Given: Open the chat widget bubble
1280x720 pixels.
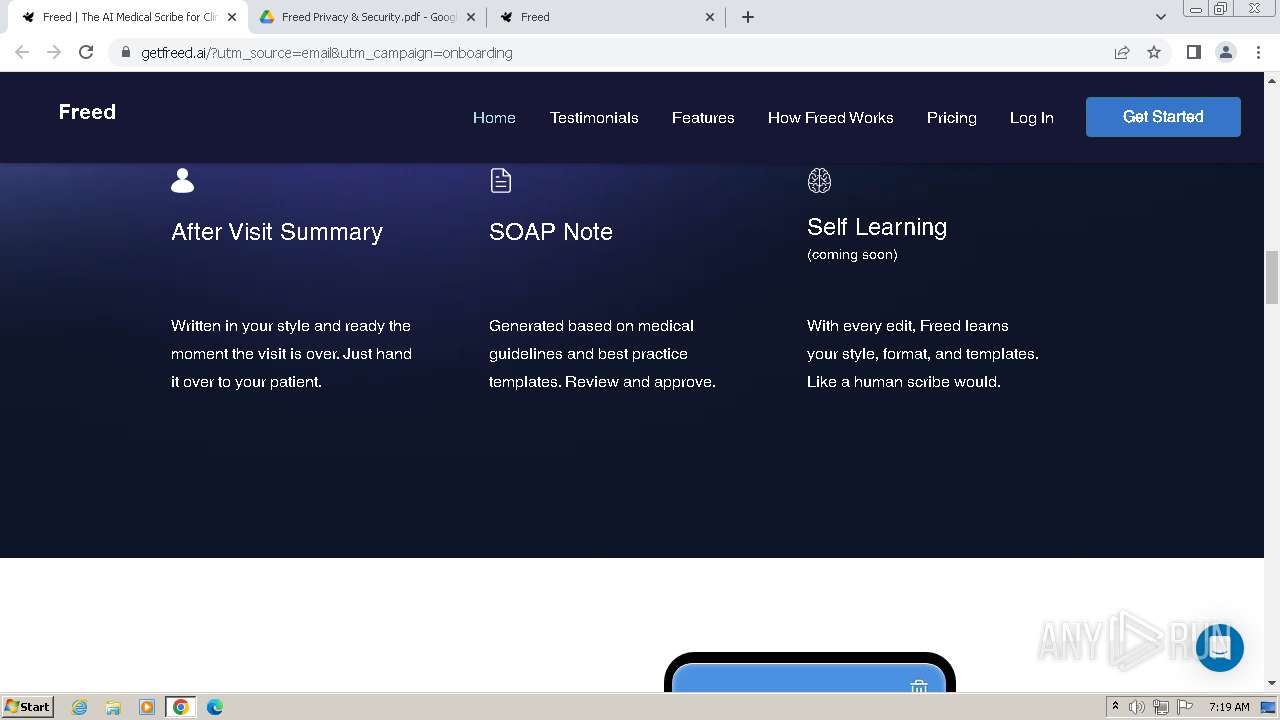Looking at the screenshot, I should (1219, 647).
